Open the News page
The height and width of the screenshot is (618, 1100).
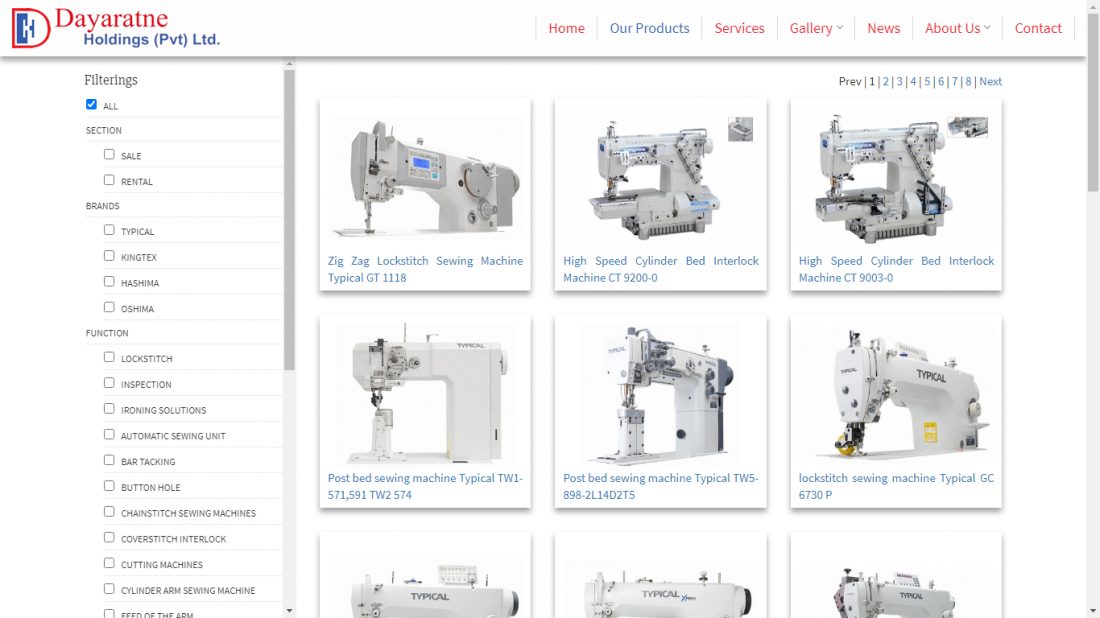click(883, 28)
